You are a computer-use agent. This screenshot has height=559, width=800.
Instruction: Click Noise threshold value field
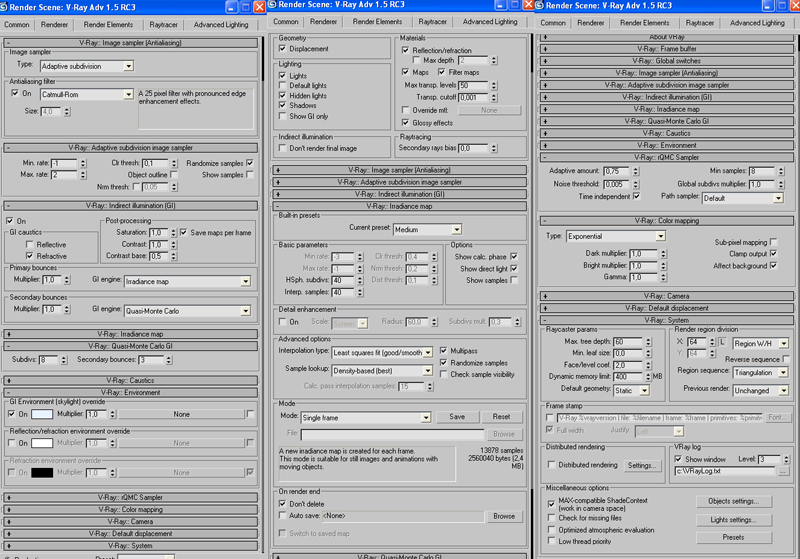(x=617, y=184)
